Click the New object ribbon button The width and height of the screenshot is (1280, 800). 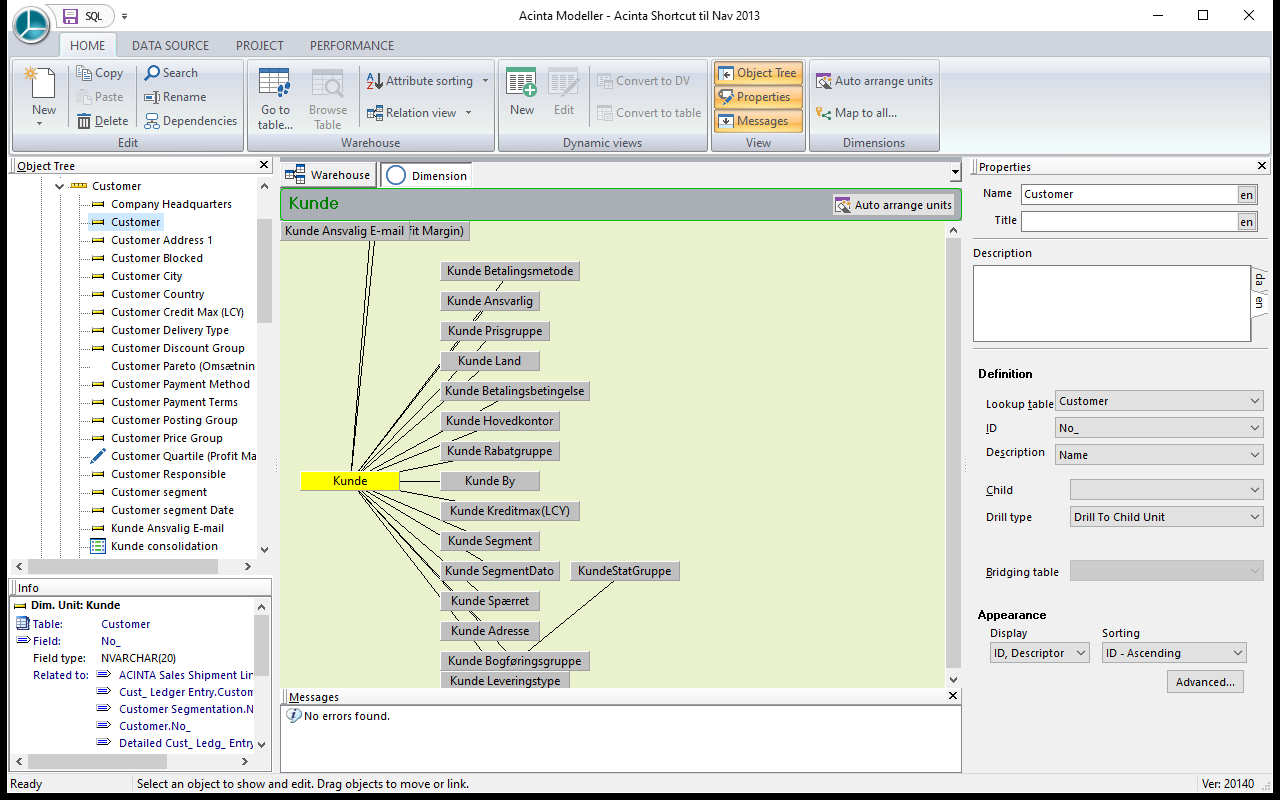[43, 96]
